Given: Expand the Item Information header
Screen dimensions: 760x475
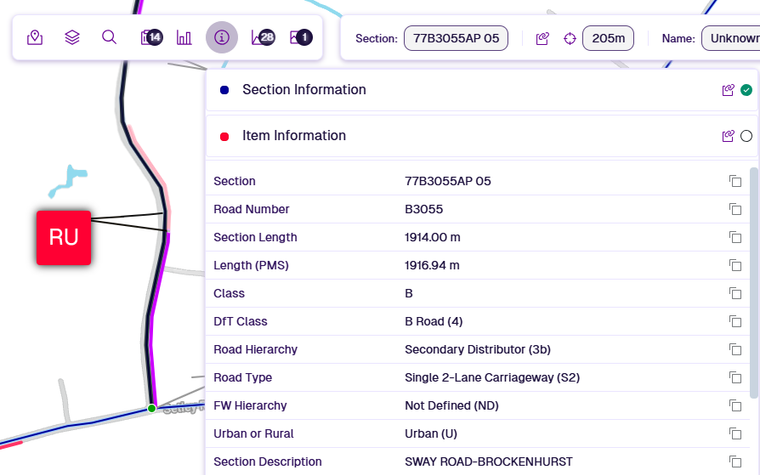Looking at the screenshot, I should click(x=482, y=136).
